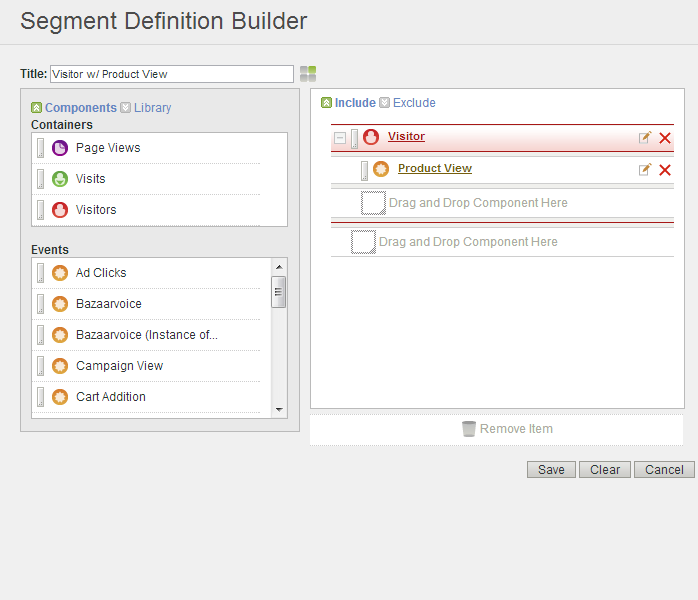Click the orange Campaign View event icon
698x600 pixels.
pos(60,366)
